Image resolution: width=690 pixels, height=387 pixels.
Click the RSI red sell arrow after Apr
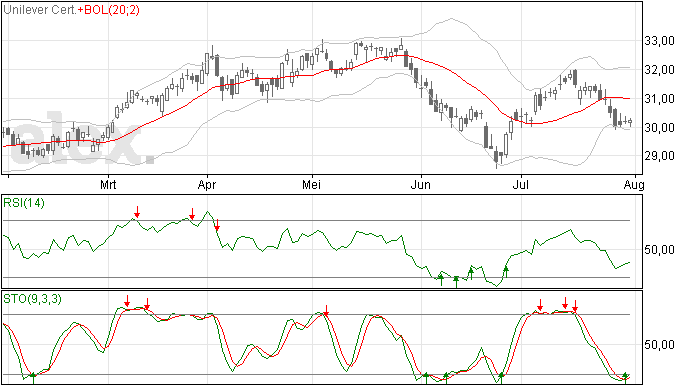(217, 225)
